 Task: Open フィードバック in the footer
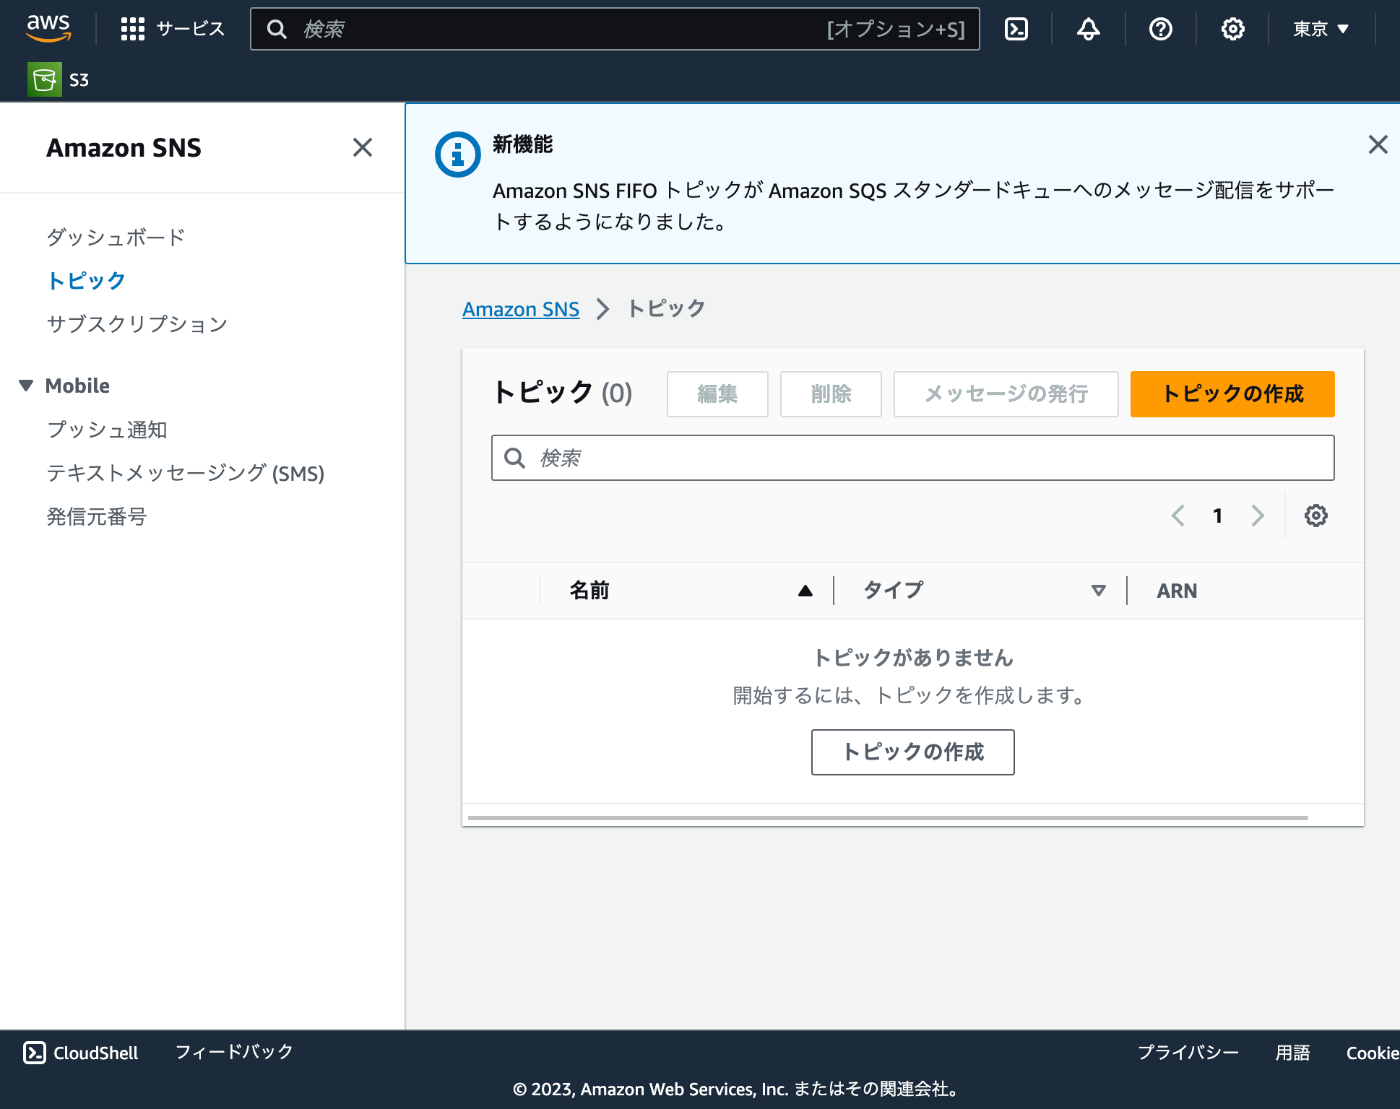(x=234, y=1052)
